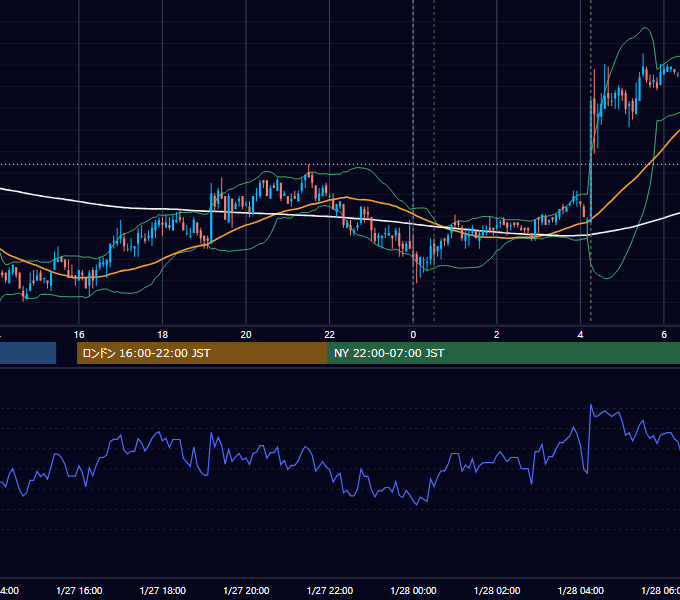Select the blue session bar before ロンドン
Image resolution: width=680 pixels, height=600 pixels.
coord(28,353)
